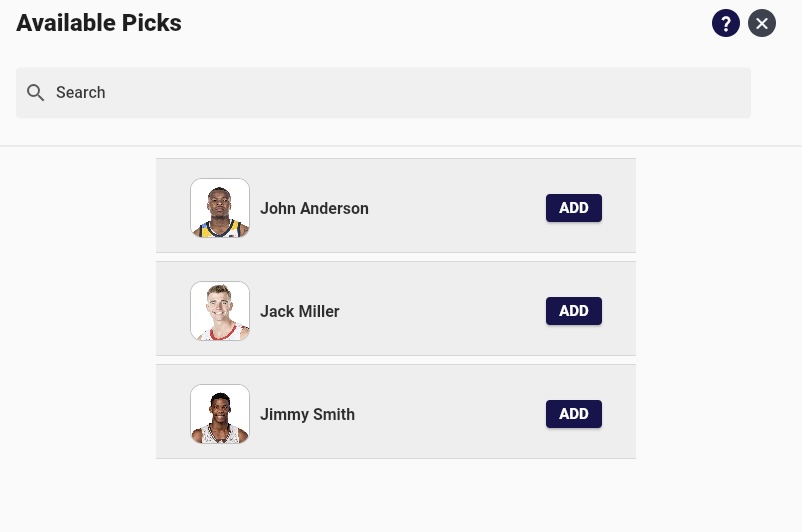Click the Available Picks heading
This screenshot has height=532, width=802.
(x=99, y=23)
